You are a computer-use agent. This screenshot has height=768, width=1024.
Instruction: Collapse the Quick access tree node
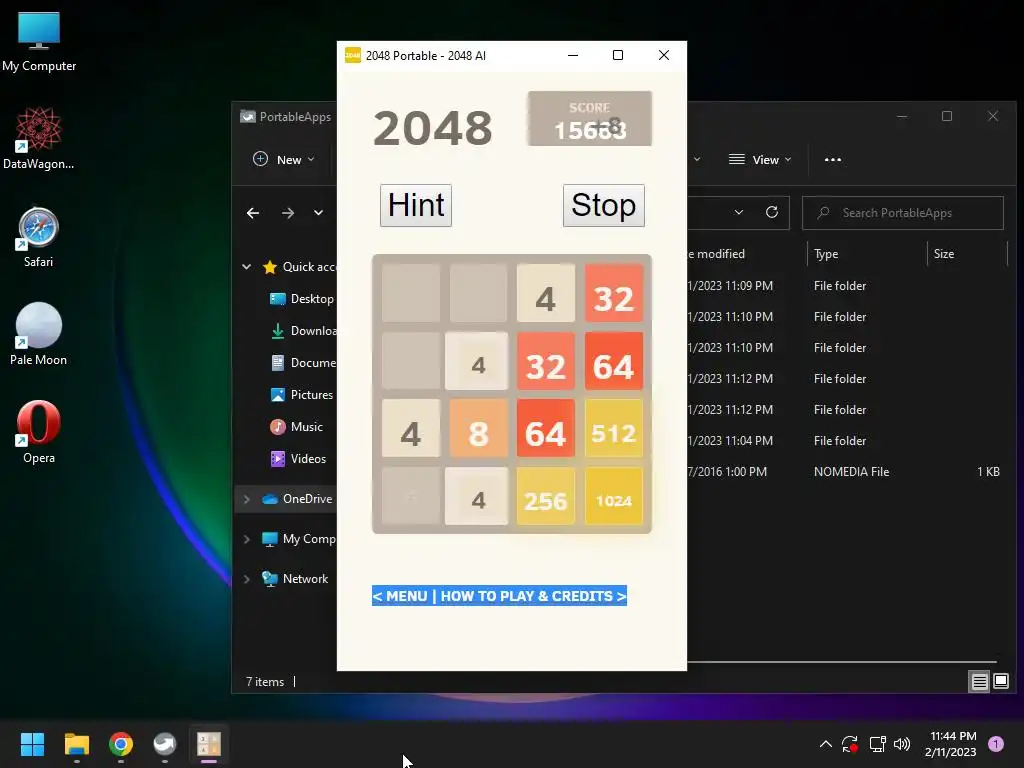tap(247, 266)
